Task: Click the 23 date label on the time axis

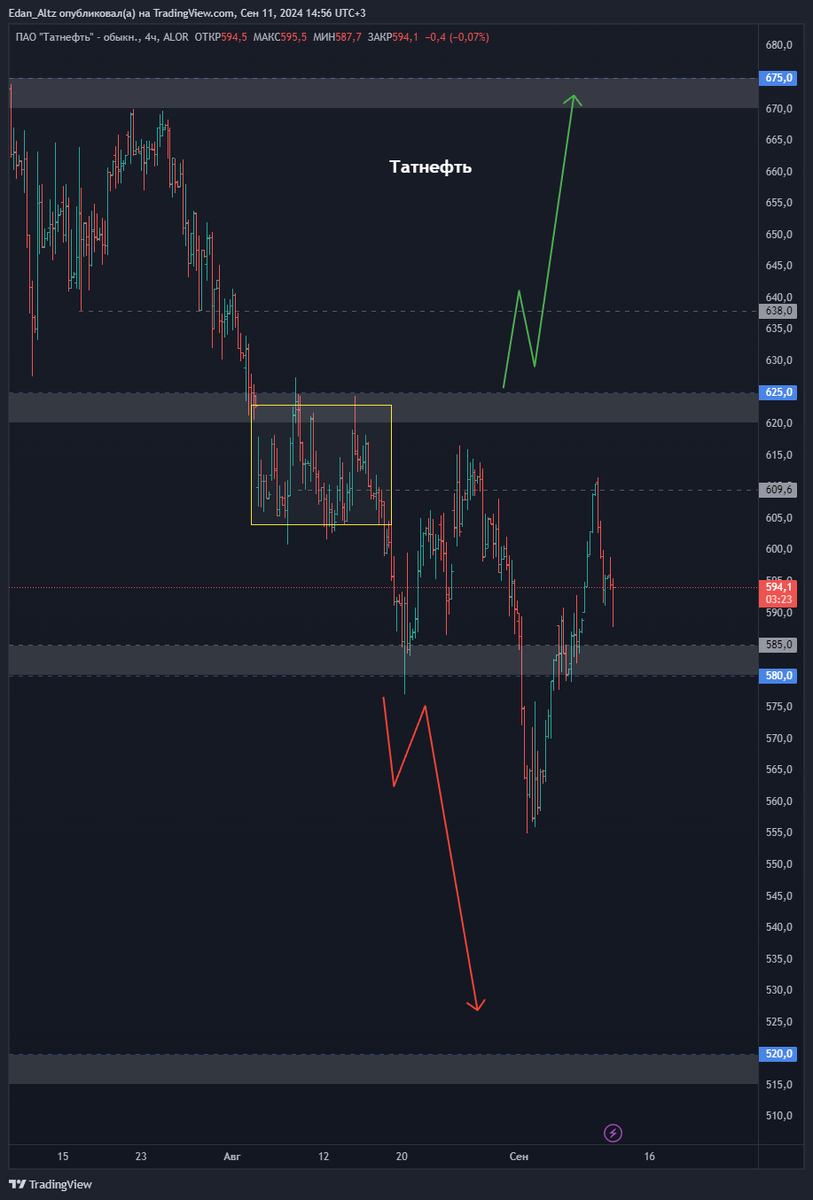Action: click(141, 1156)
